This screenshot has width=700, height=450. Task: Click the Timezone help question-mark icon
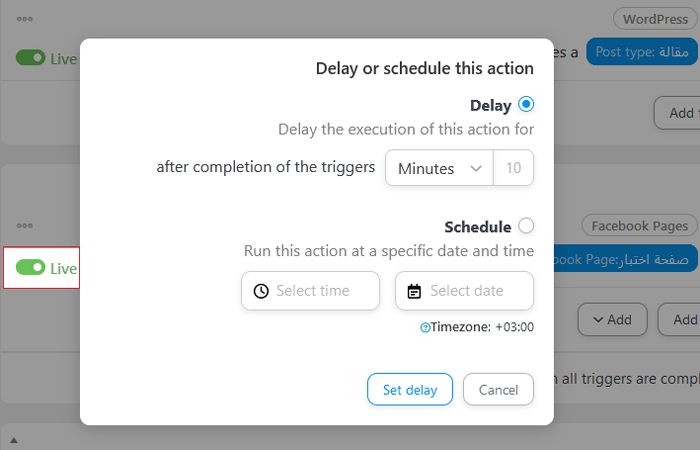pyautogui.click(x=425, y=327)
